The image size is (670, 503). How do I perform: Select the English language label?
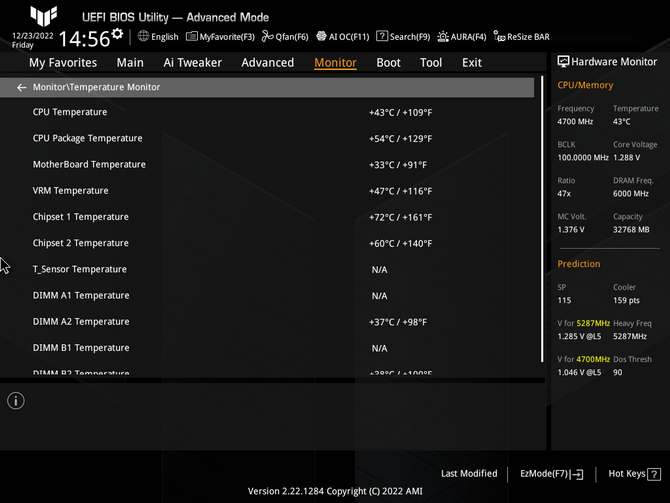pos(165,37)
